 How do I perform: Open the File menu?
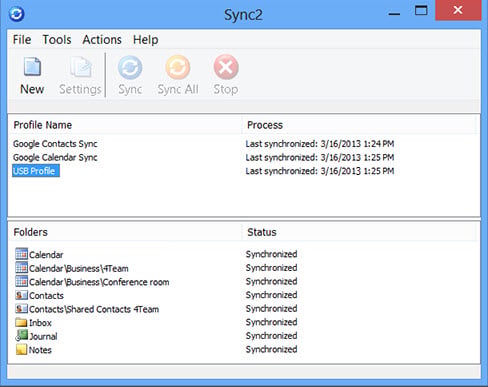point(22,40)
